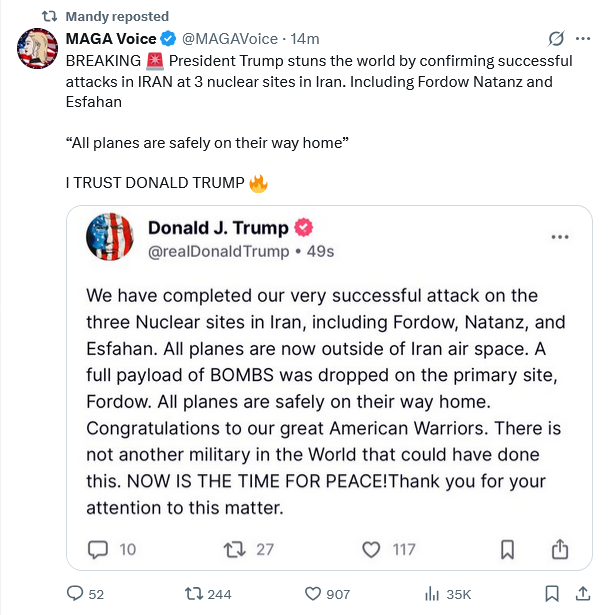Image resolution: width=608 pixels, height=615 pixels.
Task: Open more options on quoted Trump post
Action: 561,237
